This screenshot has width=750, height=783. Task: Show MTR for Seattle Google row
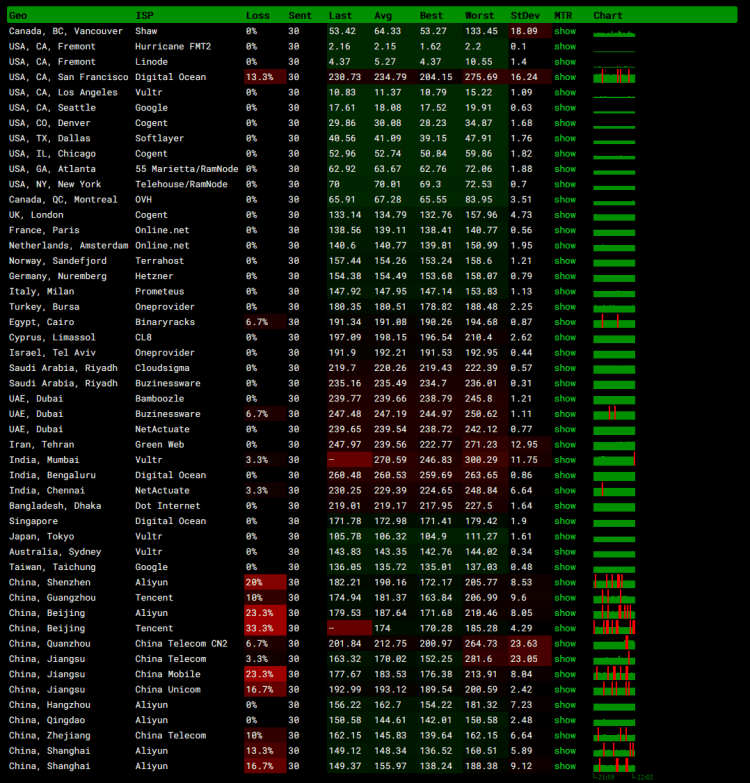click(x=565, y=108)
